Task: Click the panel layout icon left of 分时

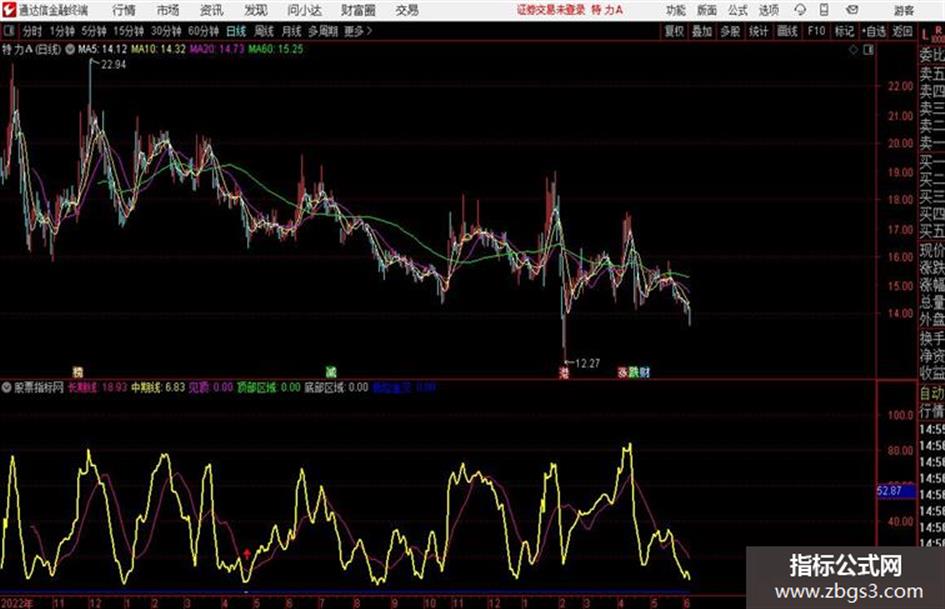Action: coord(8,31)
